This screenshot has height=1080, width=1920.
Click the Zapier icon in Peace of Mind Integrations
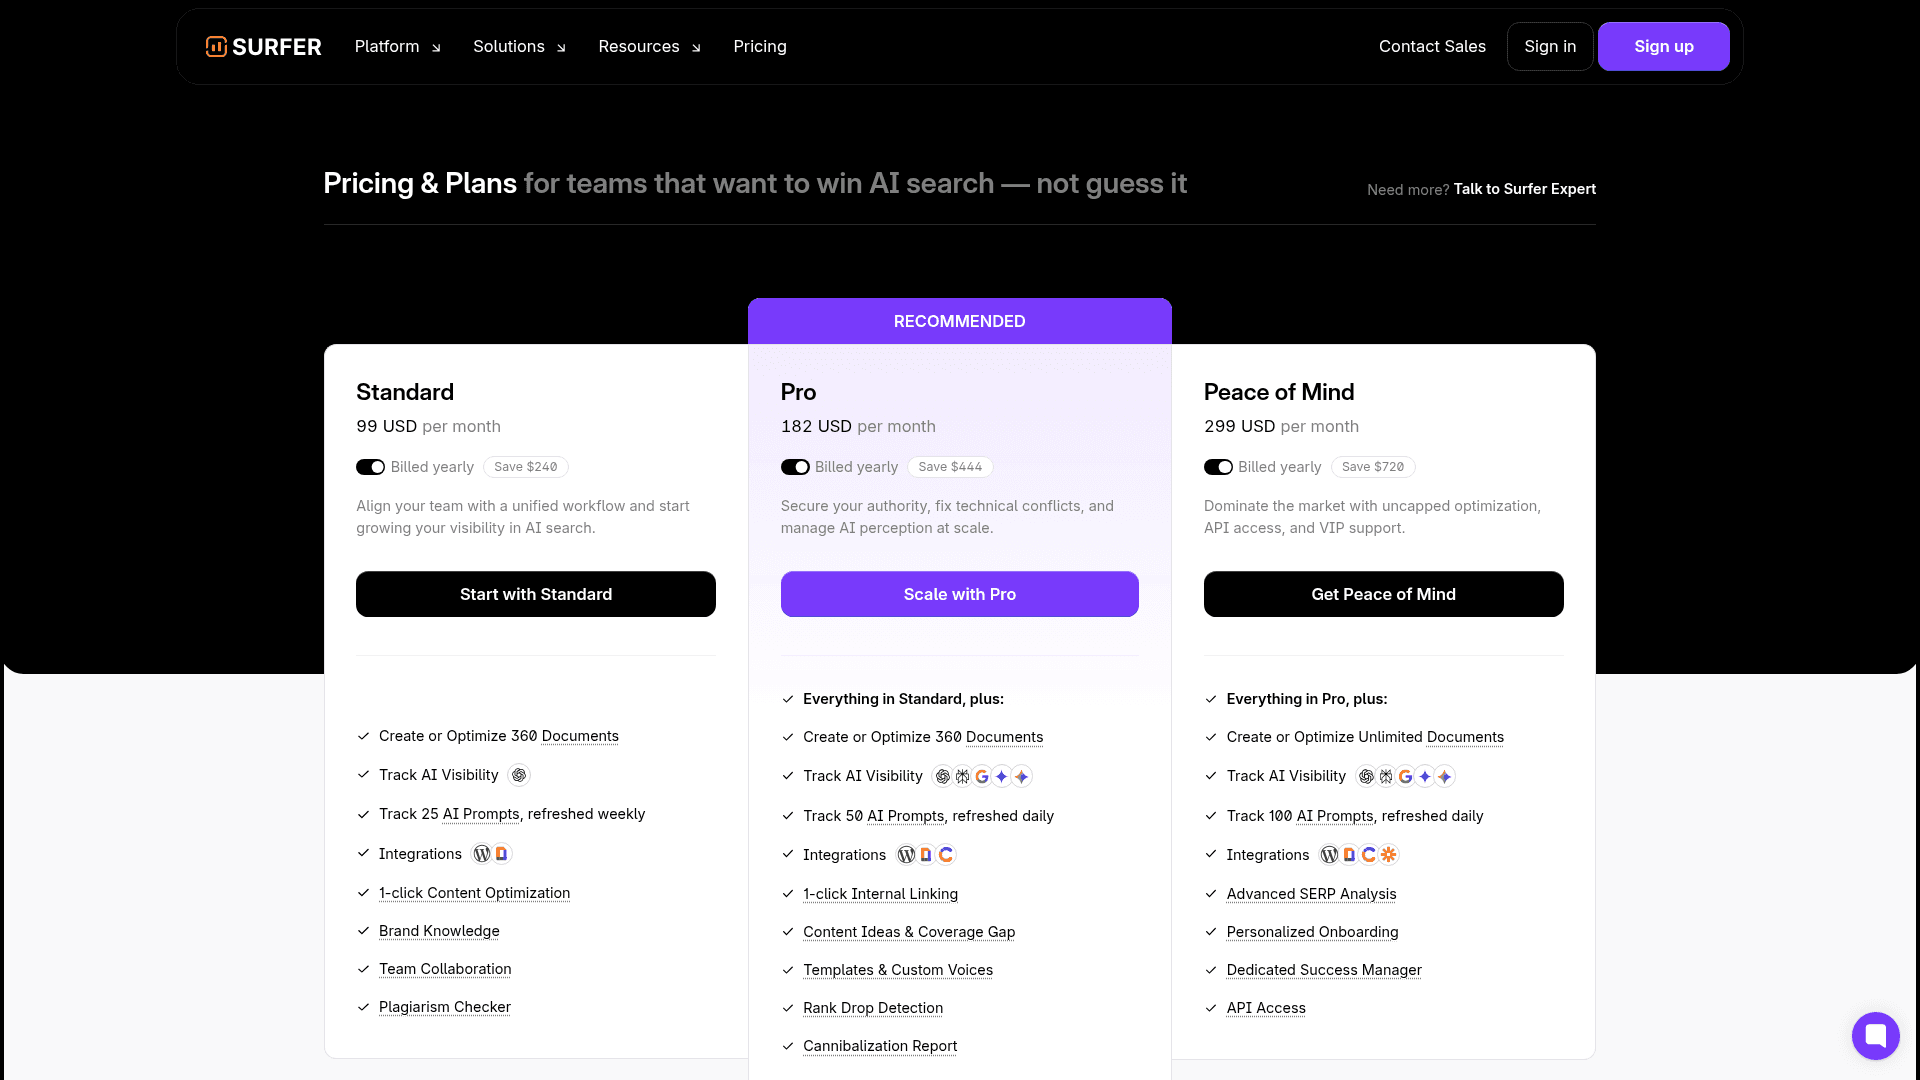(1388, 855)
